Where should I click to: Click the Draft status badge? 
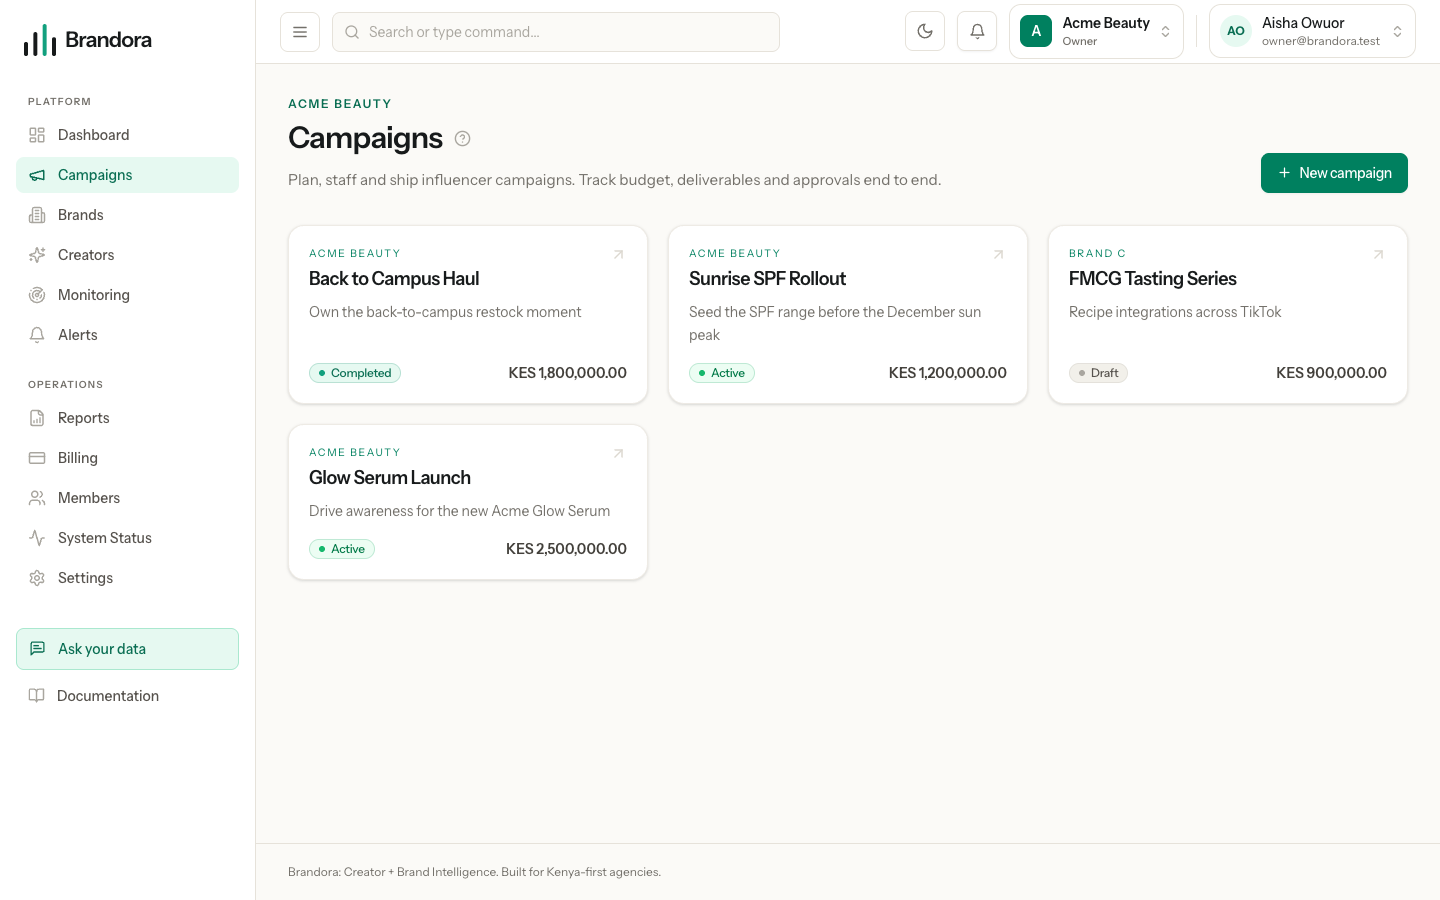click(1098, 373)
